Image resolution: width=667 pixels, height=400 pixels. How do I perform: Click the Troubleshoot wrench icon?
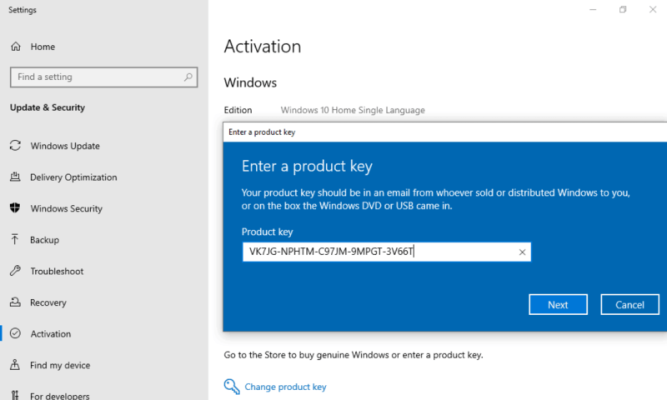15,271
